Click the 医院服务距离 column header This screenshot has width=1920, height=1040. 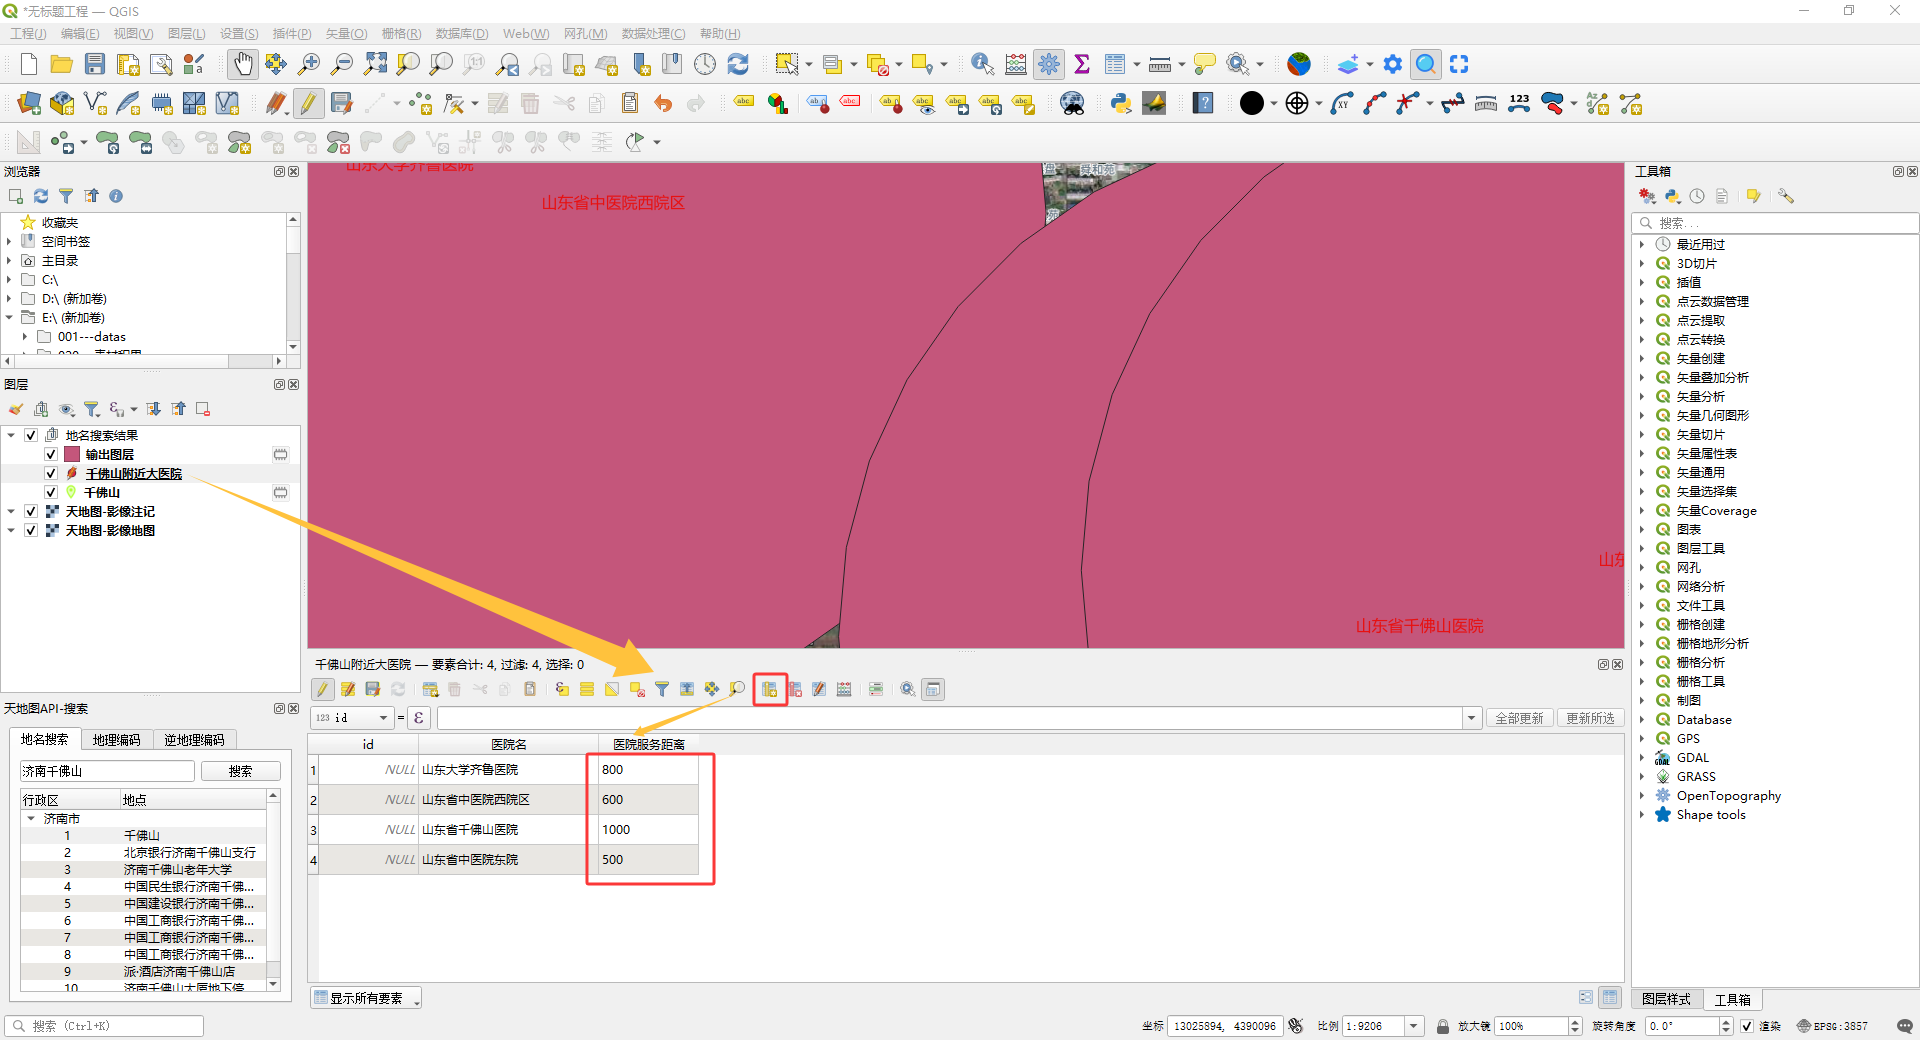648,744
